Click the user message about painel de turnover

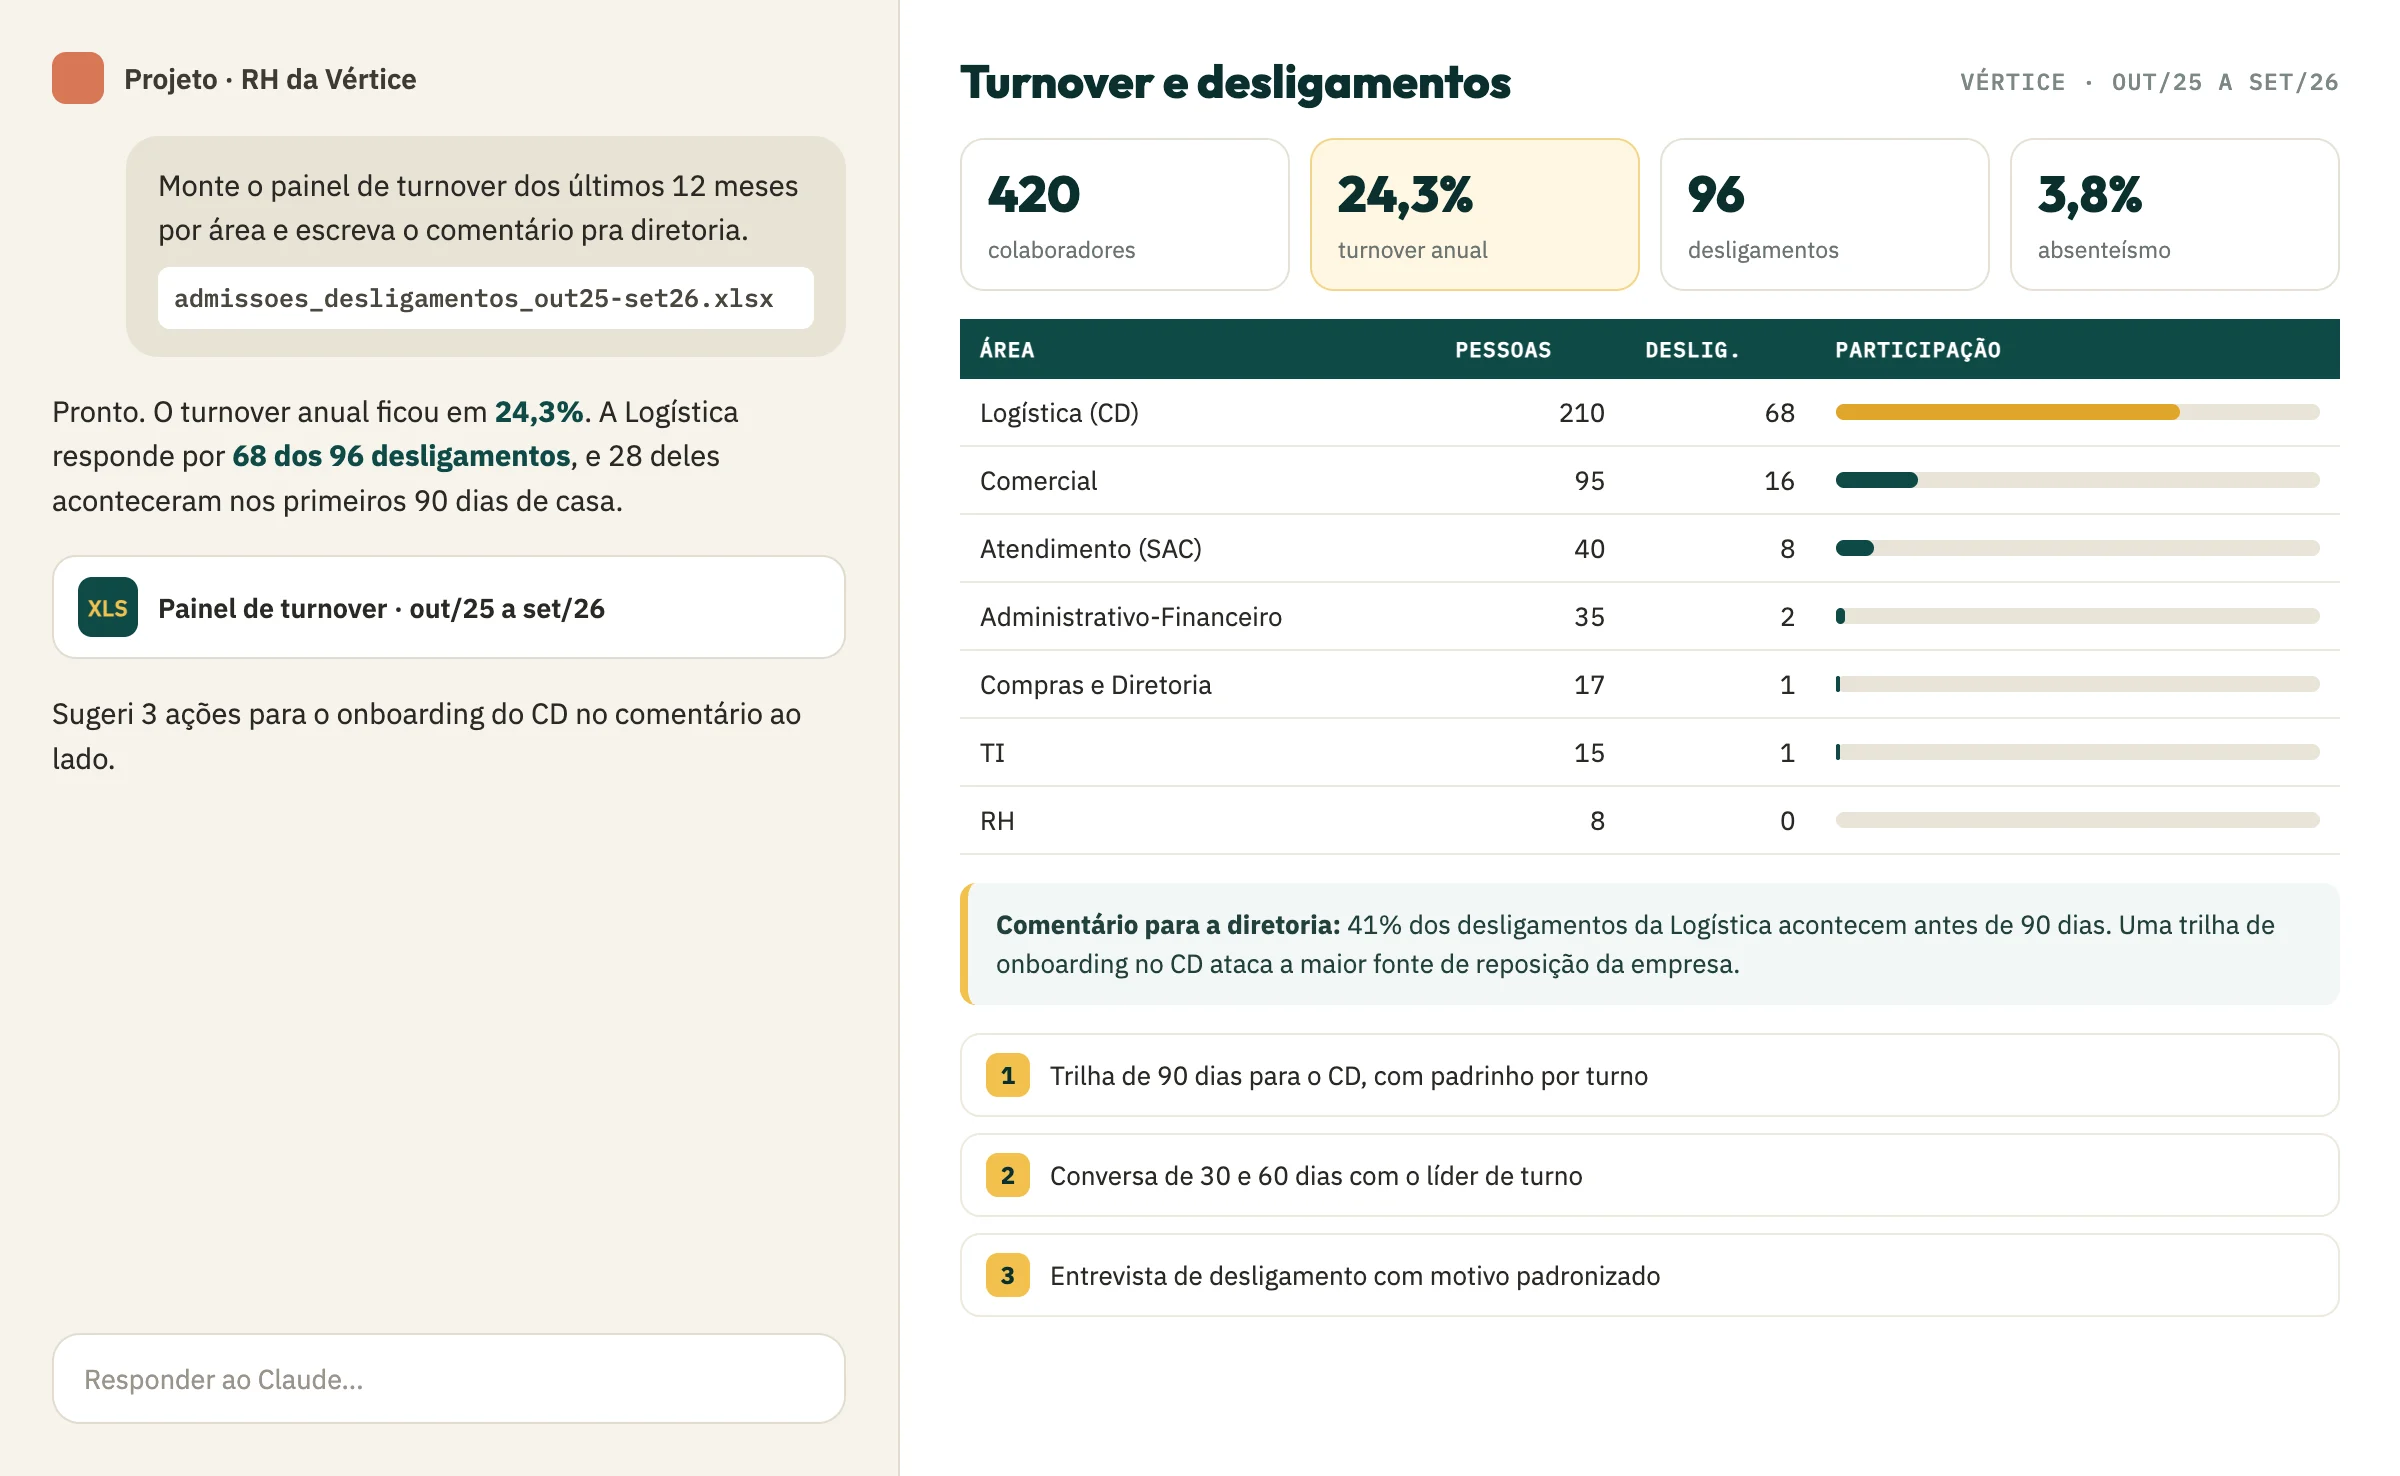tap(486, 246)
